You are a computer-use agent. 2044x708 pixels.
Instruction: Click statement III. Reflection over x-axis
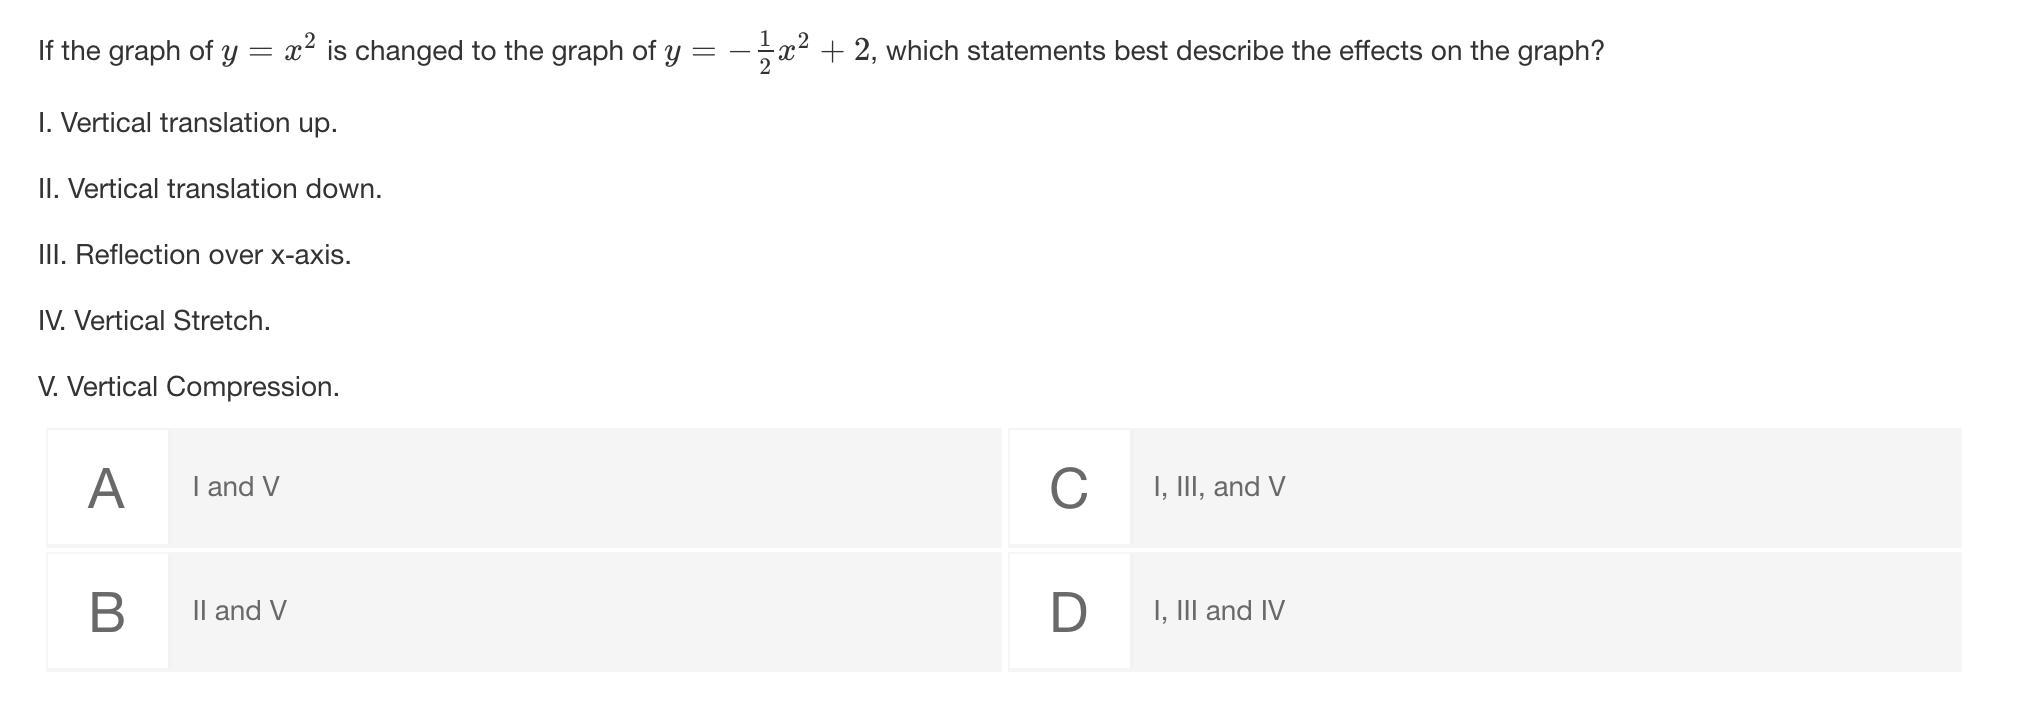195,255
